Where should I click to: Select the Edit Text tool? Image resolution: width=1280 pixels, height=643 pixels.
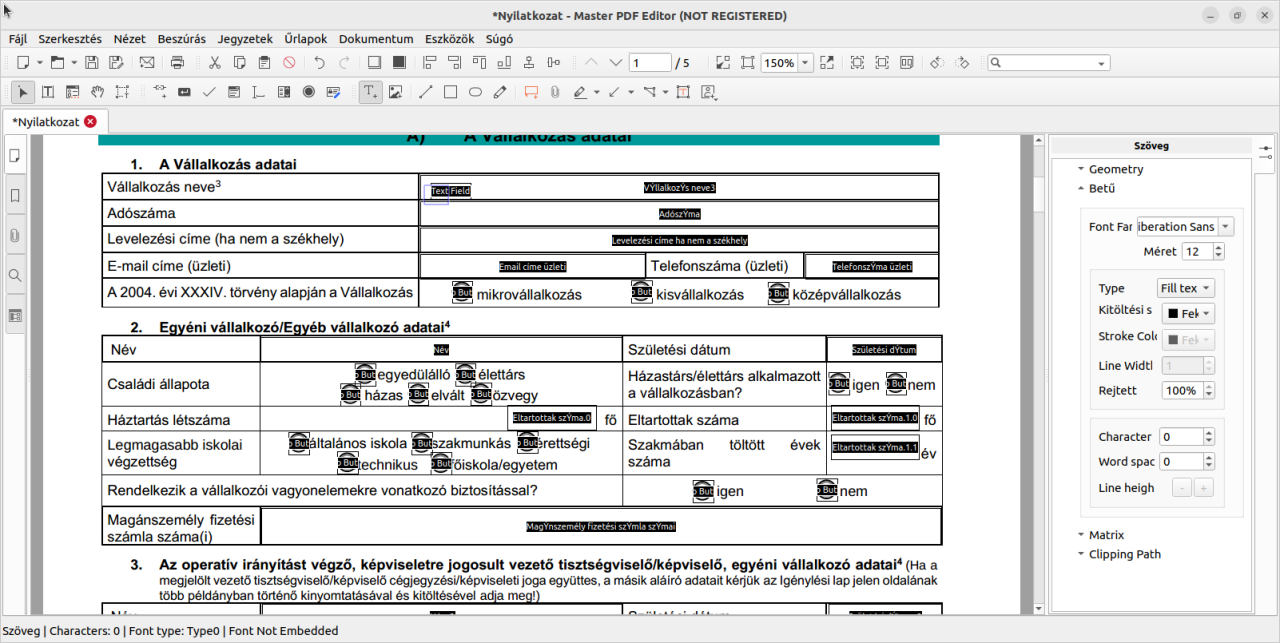(47, 92)
